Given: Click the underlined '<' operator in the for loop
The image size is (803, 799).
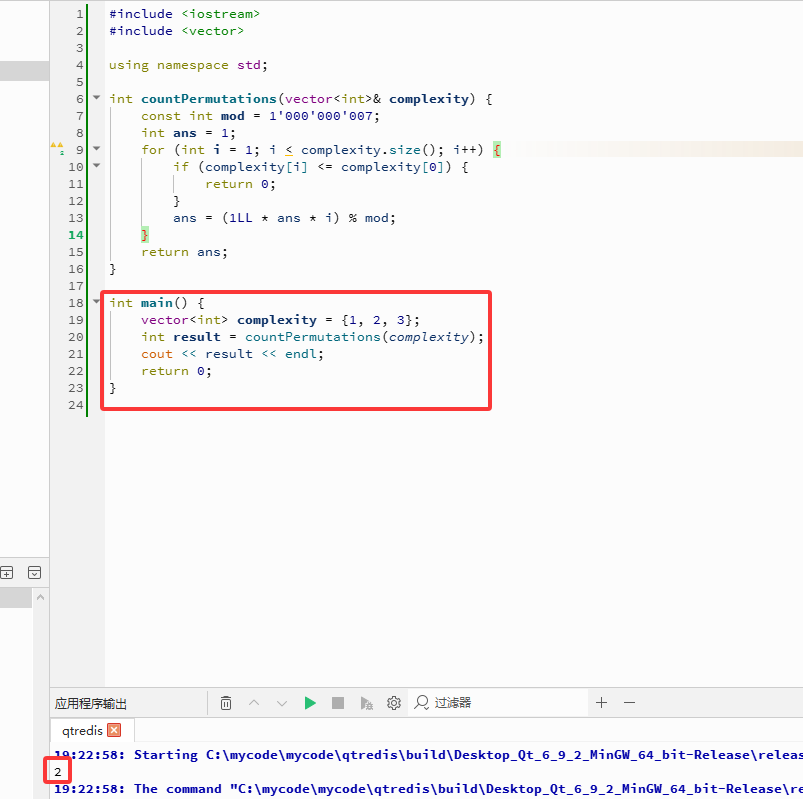Looking at the screenshot, I should (x=289, y=150).
